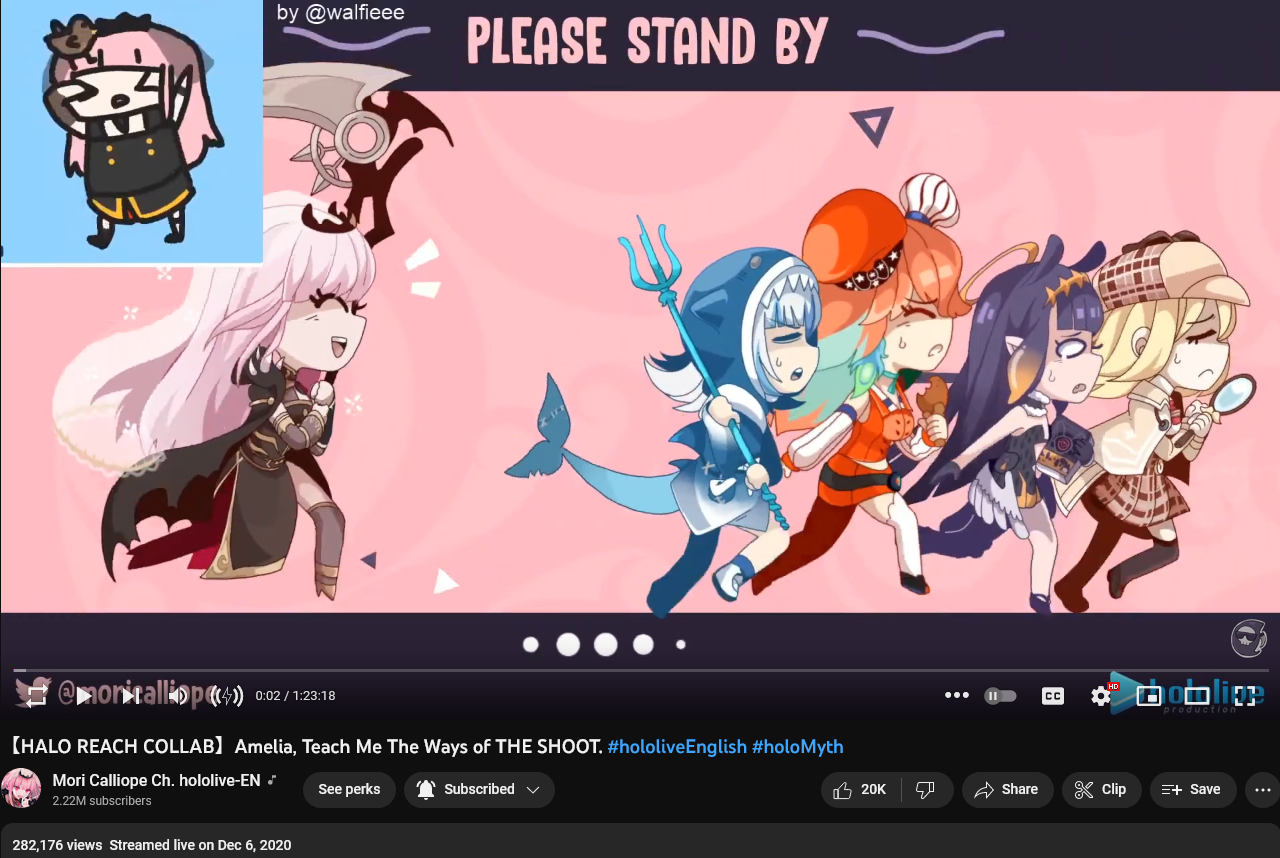Open the player settings gear
The height and width of the screenshot is (858, 1280).
coord(1101,696)
